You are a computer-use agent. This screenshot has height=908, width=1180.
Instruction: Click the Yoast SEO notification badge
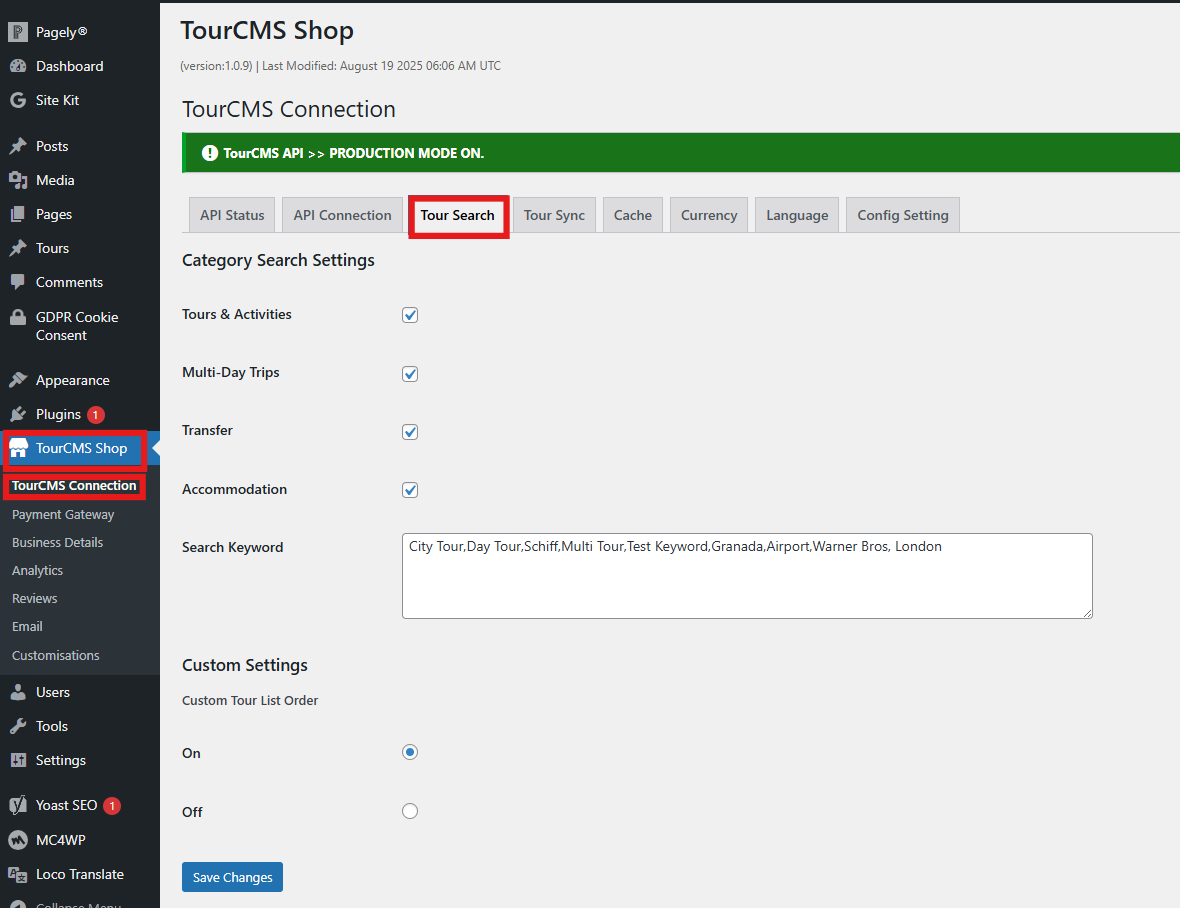click(112, 806)
